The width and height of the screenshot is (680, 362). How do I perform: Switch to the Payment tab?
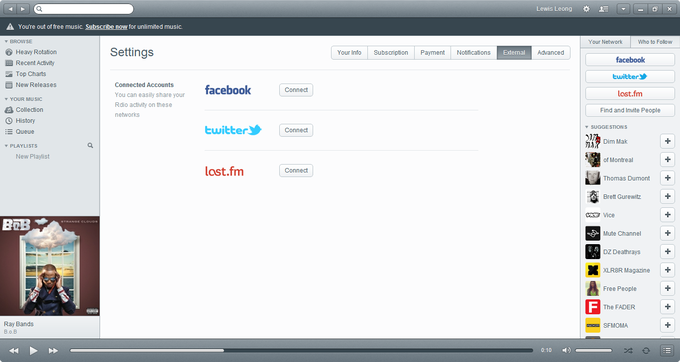432,52
